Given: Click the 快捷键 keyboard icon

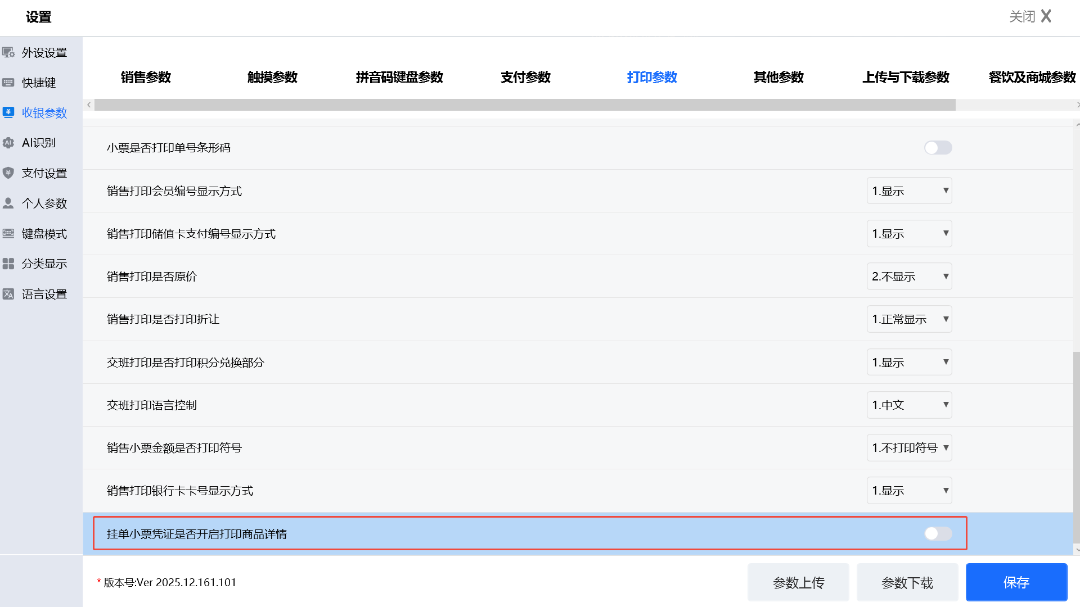Looking at the screenshot, I should 9,82.
